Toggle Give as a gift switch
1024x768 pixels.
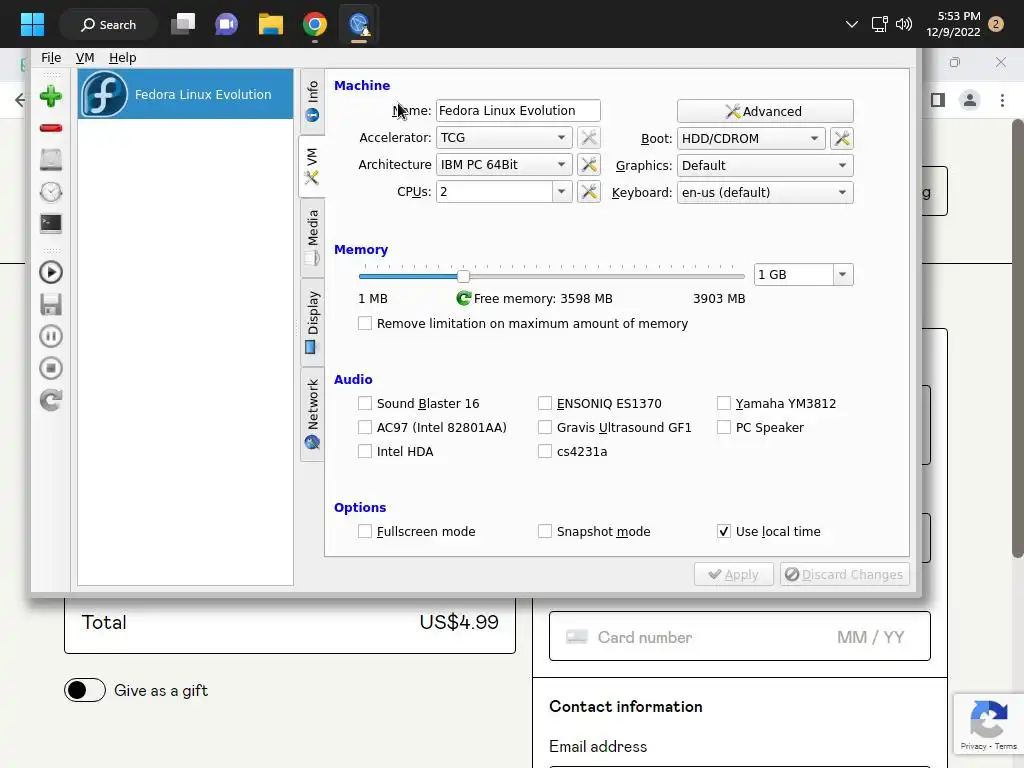click(x=85, y=690)
